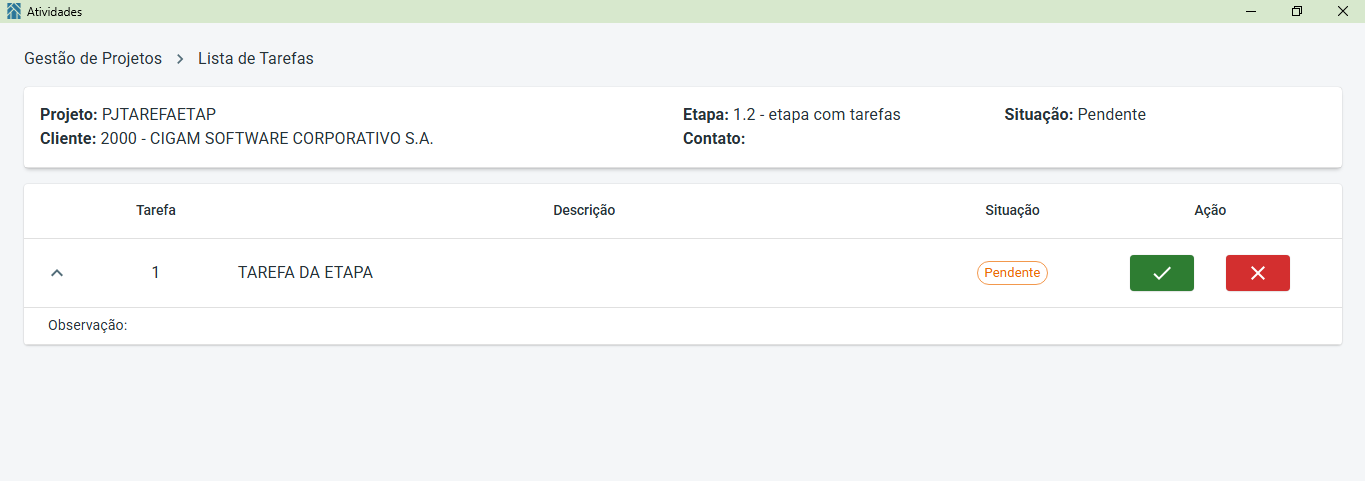Close the Atividades window

(1342, 11)
